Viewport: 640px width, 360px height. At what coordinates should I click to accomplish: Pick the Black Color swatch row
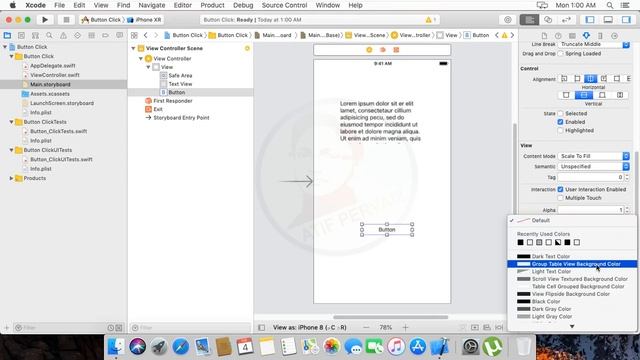(572, 302)
